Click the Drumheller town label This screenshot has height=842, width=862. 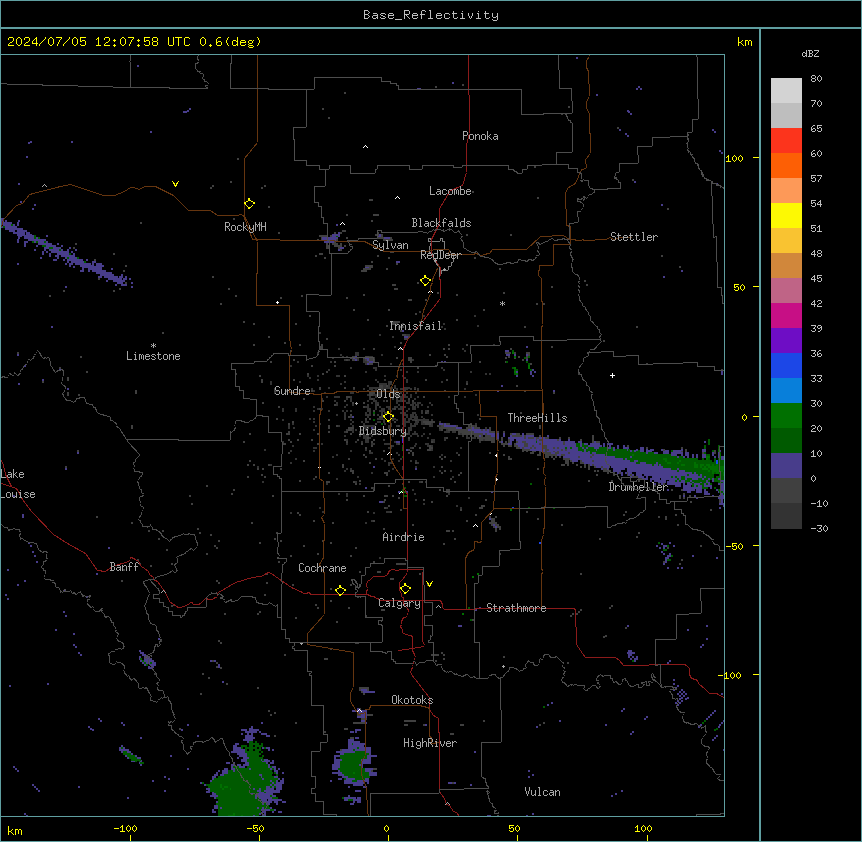coord(638,487)
